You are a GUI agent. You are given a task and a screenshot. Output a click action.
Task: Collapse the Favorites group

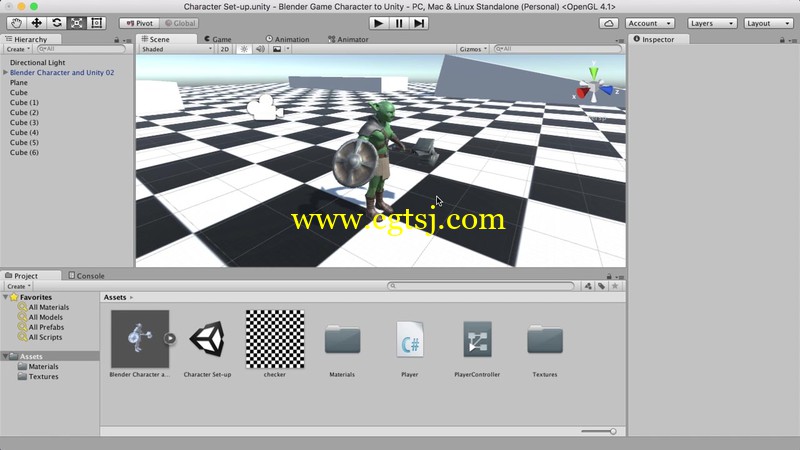point(6,297)
